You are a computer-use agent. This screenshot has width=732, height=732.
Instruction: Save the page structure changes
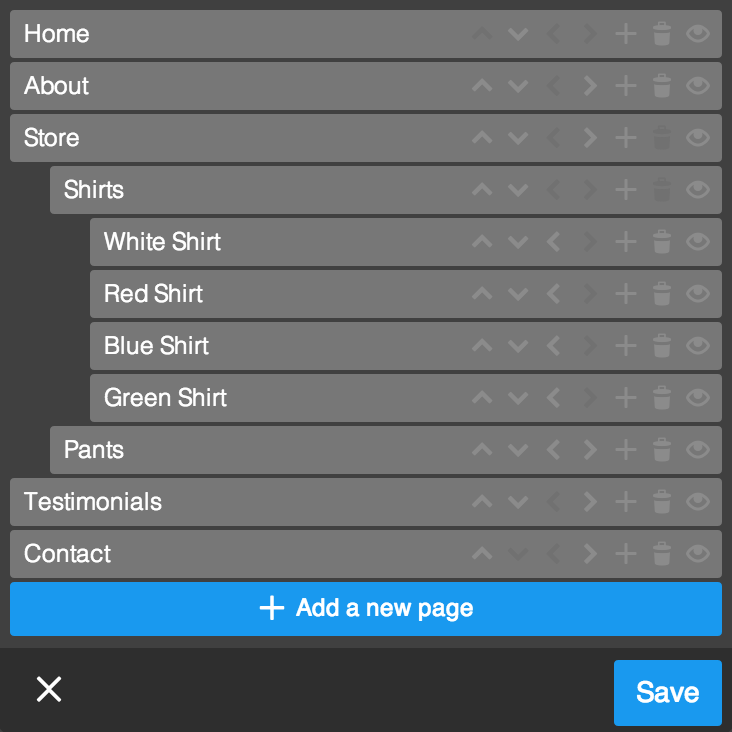click(668, 692)
